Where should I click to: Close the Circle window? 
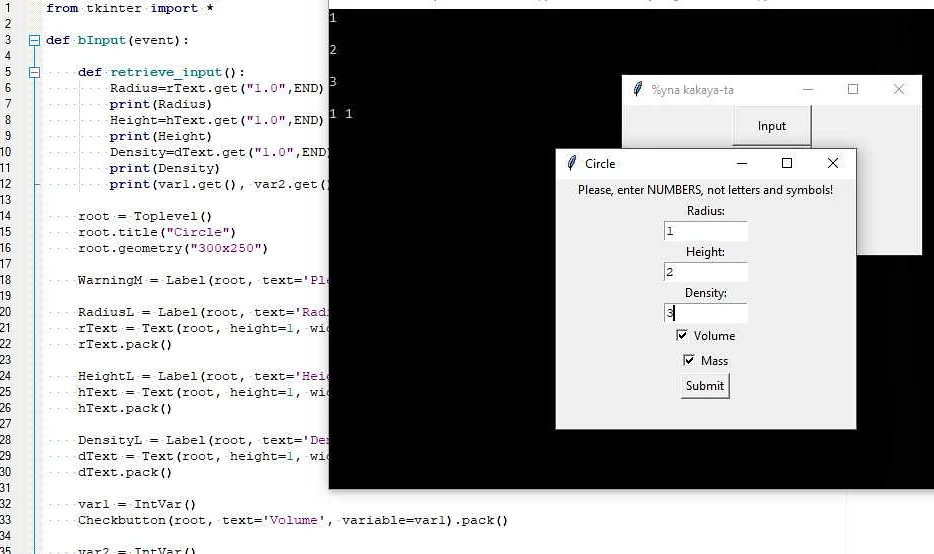833,163
